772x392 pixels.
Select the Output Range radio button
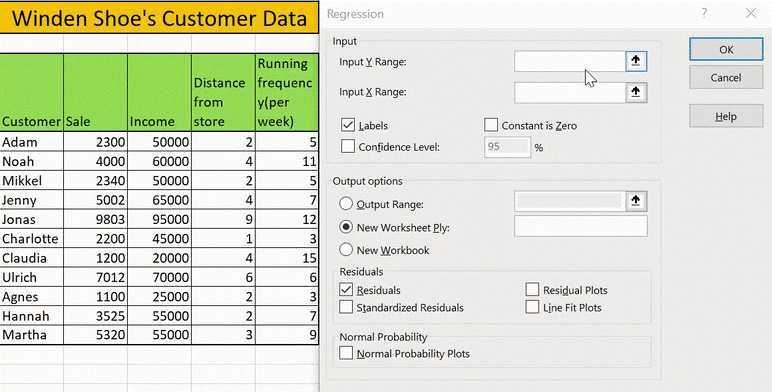[346, 203]
